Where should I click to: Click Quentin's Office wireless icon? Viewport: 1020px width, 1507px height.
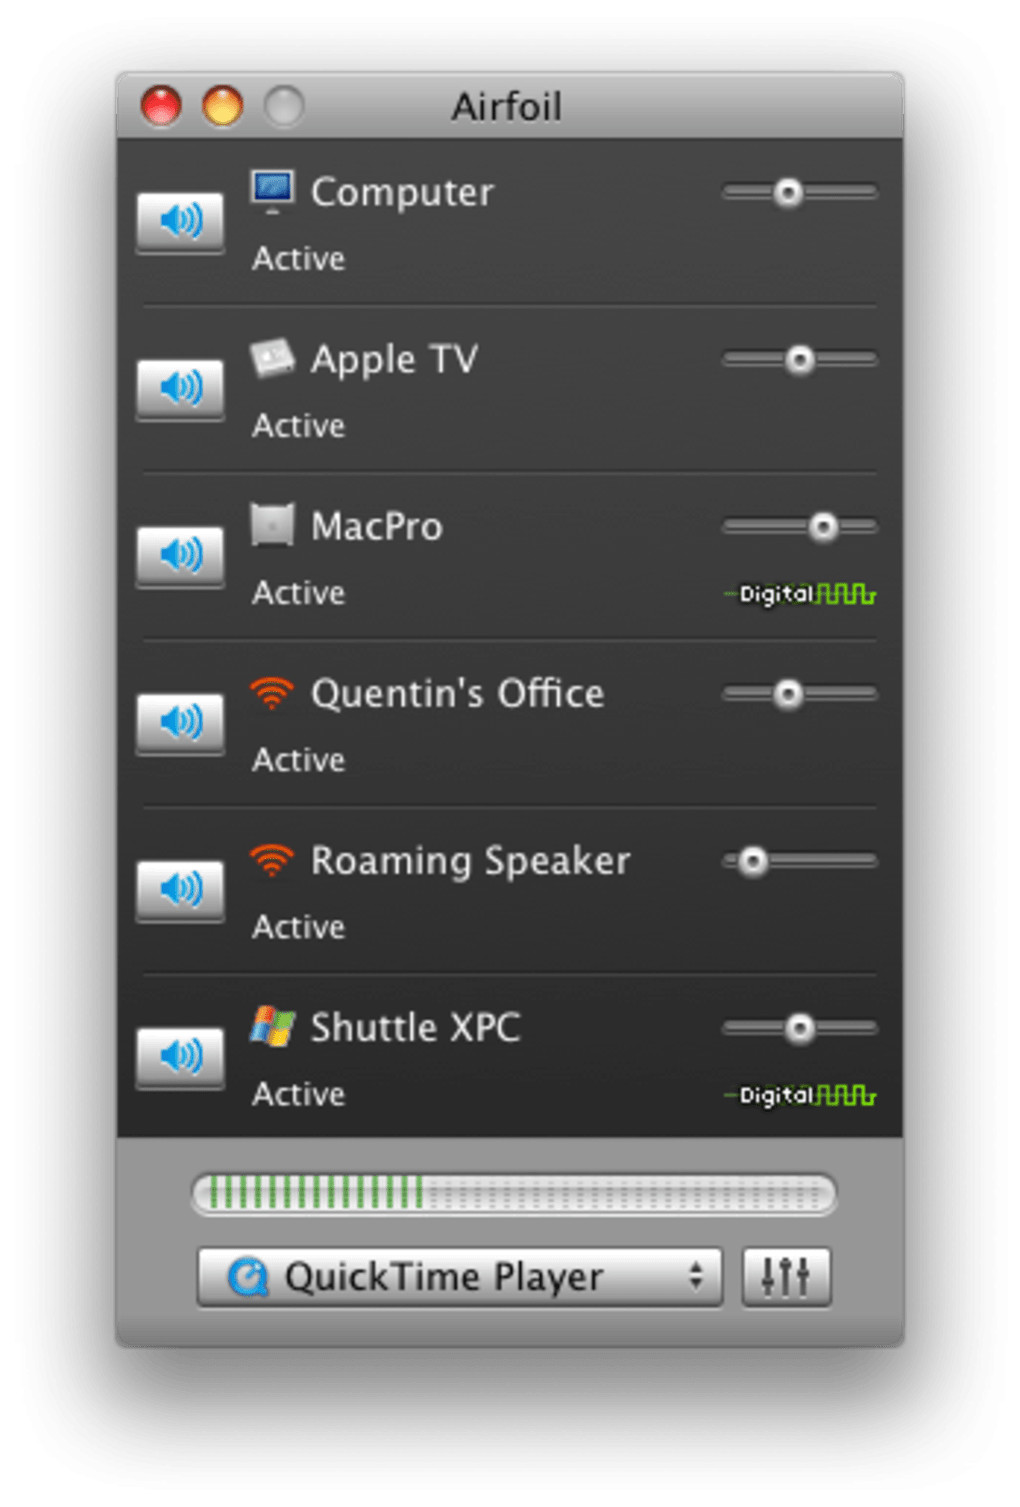pos(272,692)
